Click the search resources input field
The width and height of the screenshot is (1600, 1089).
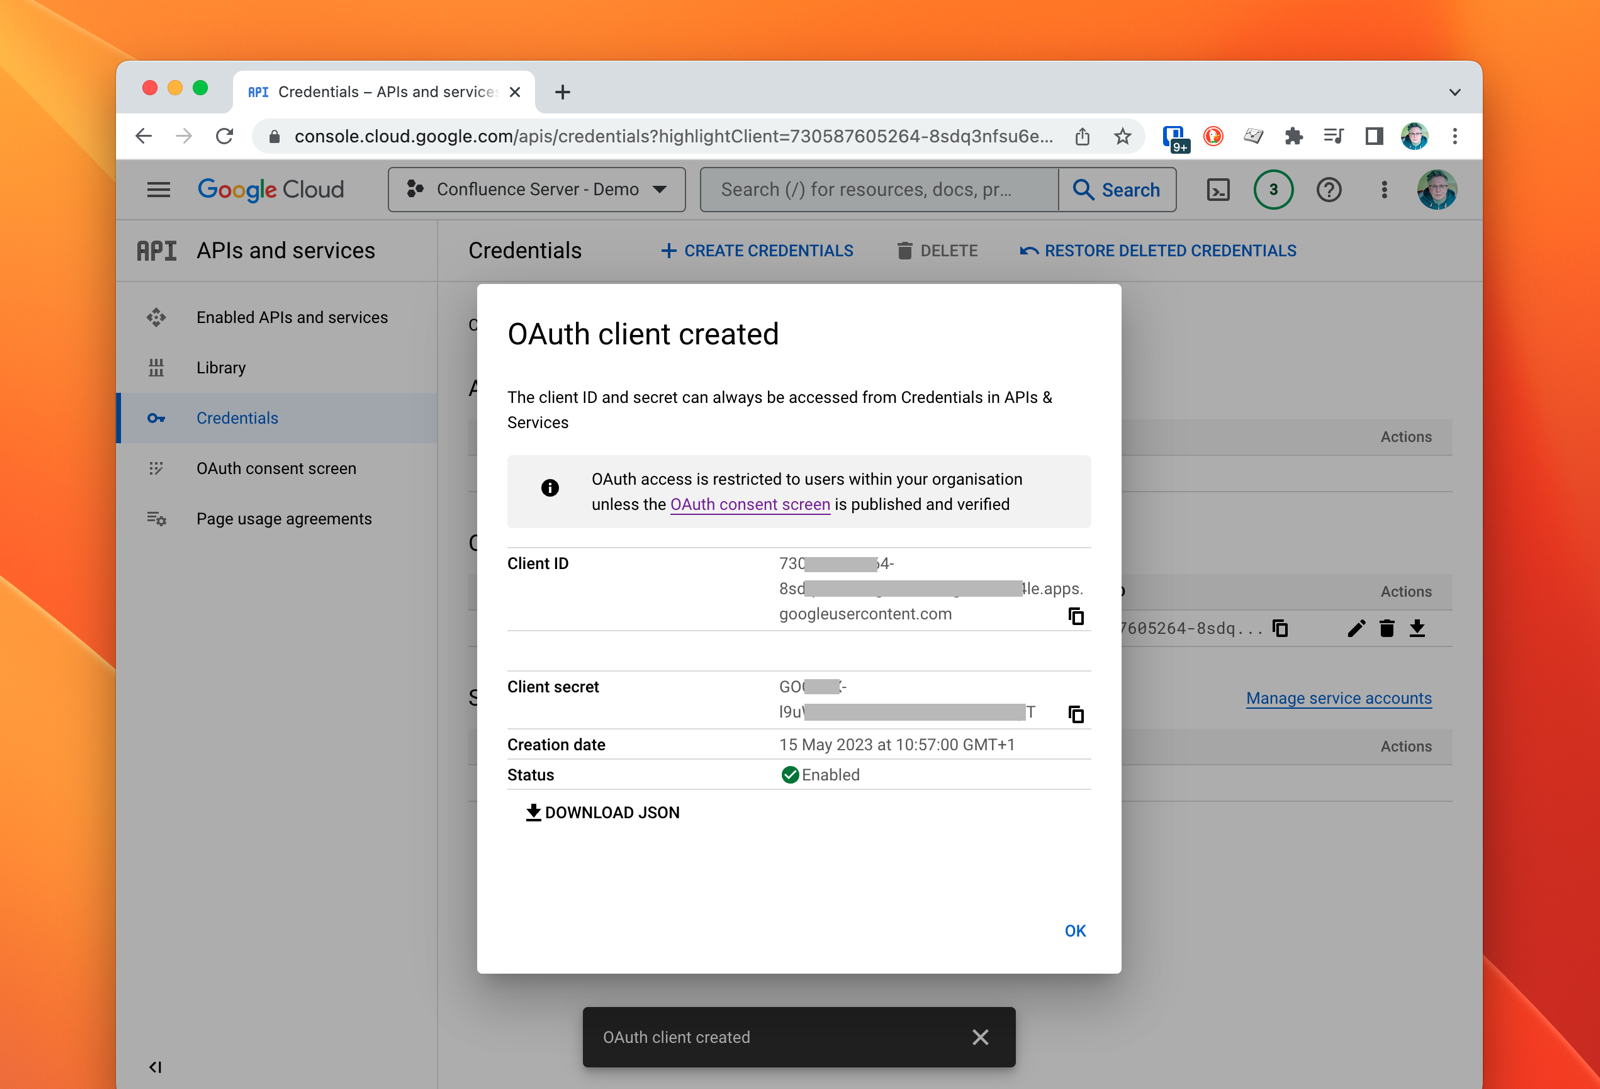pos(879,190)
